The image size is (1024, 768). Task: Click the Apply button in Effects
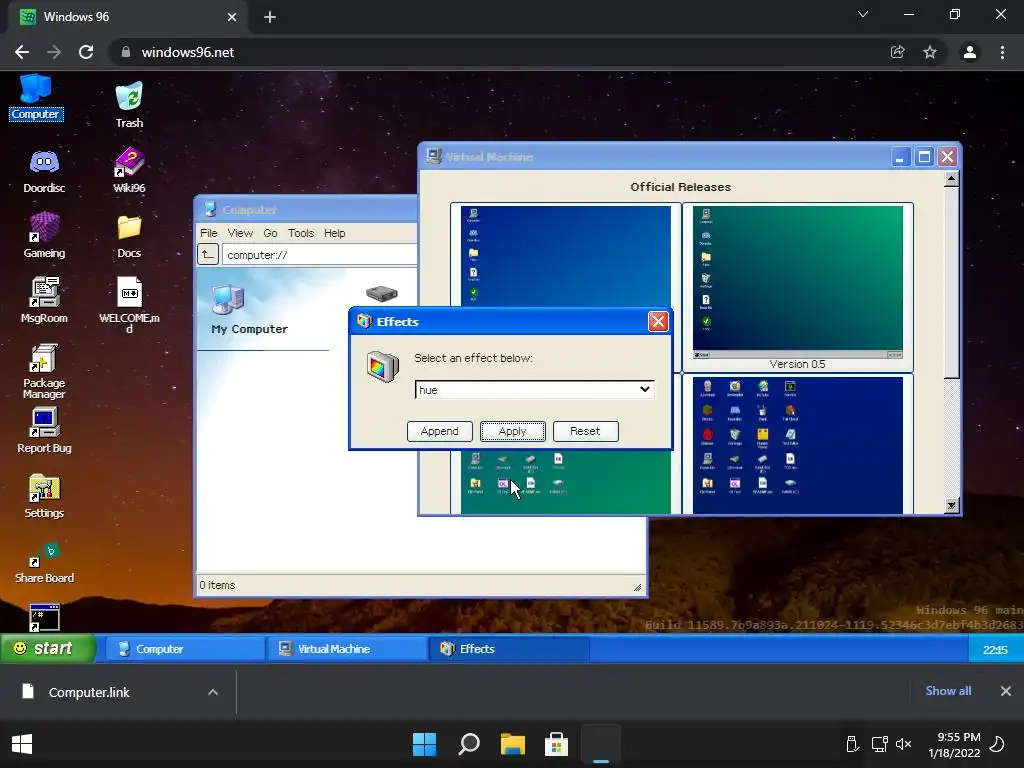click(513, 431)
